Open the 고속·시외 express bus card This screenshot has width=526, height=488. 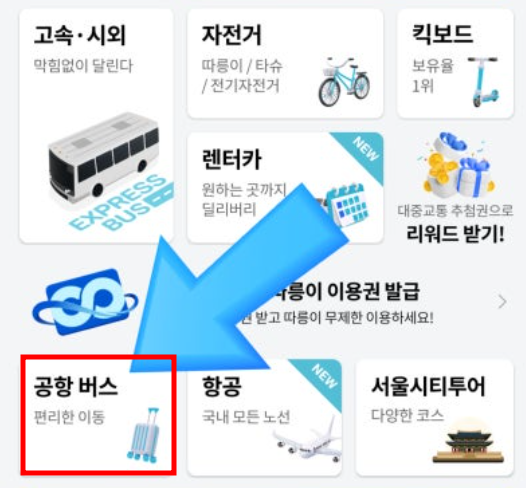tap(97, 126)
